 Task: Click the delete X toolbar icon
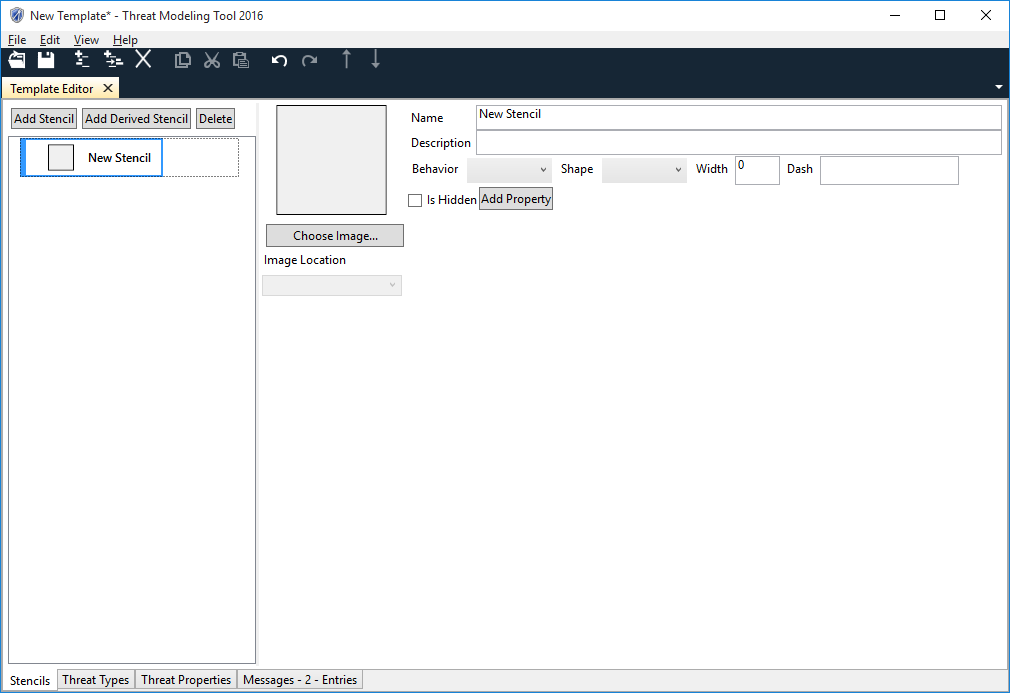(x=143, y=60)
